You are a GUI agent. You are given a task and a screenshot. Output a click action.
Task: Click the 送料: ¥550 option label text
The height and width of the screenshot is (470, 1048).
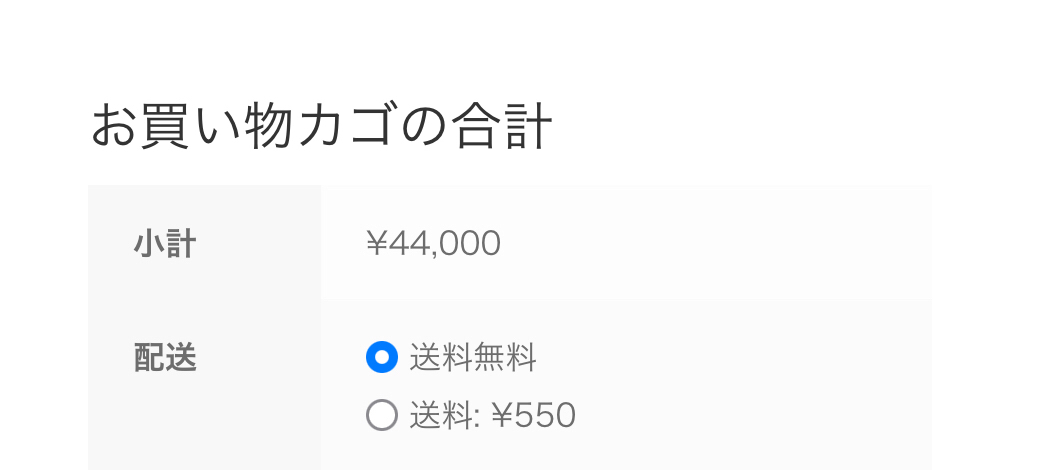click(492, 415)
